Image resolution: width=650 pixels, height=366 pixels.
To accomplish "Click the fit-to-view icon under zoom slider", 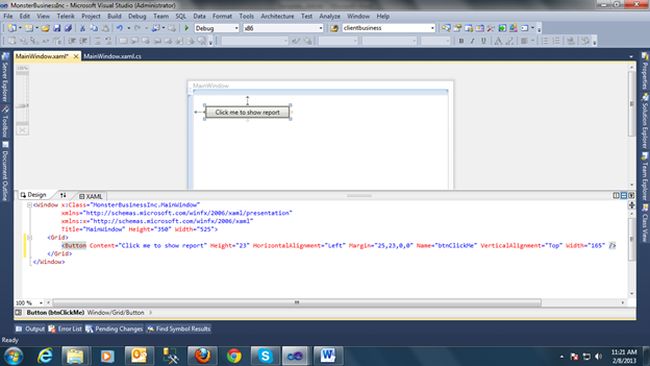I will point(22,130).
